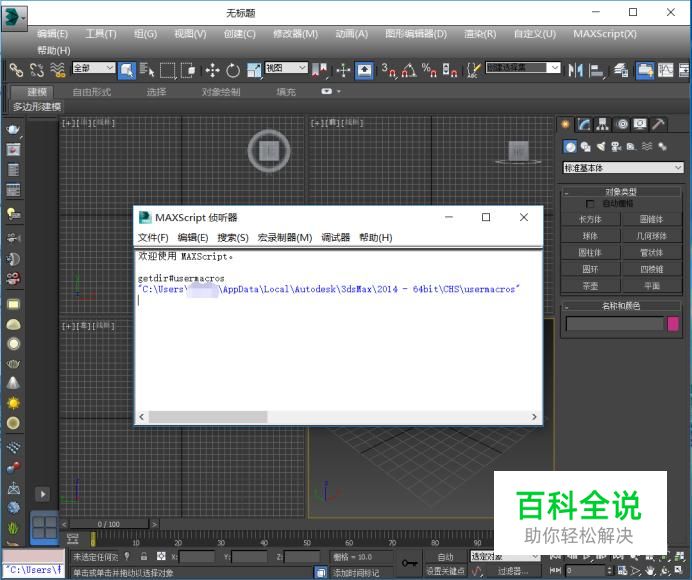The height and width of the screenshot is (580, 692).
Task: Select the Shapes category icon
Action: point(586,147)
